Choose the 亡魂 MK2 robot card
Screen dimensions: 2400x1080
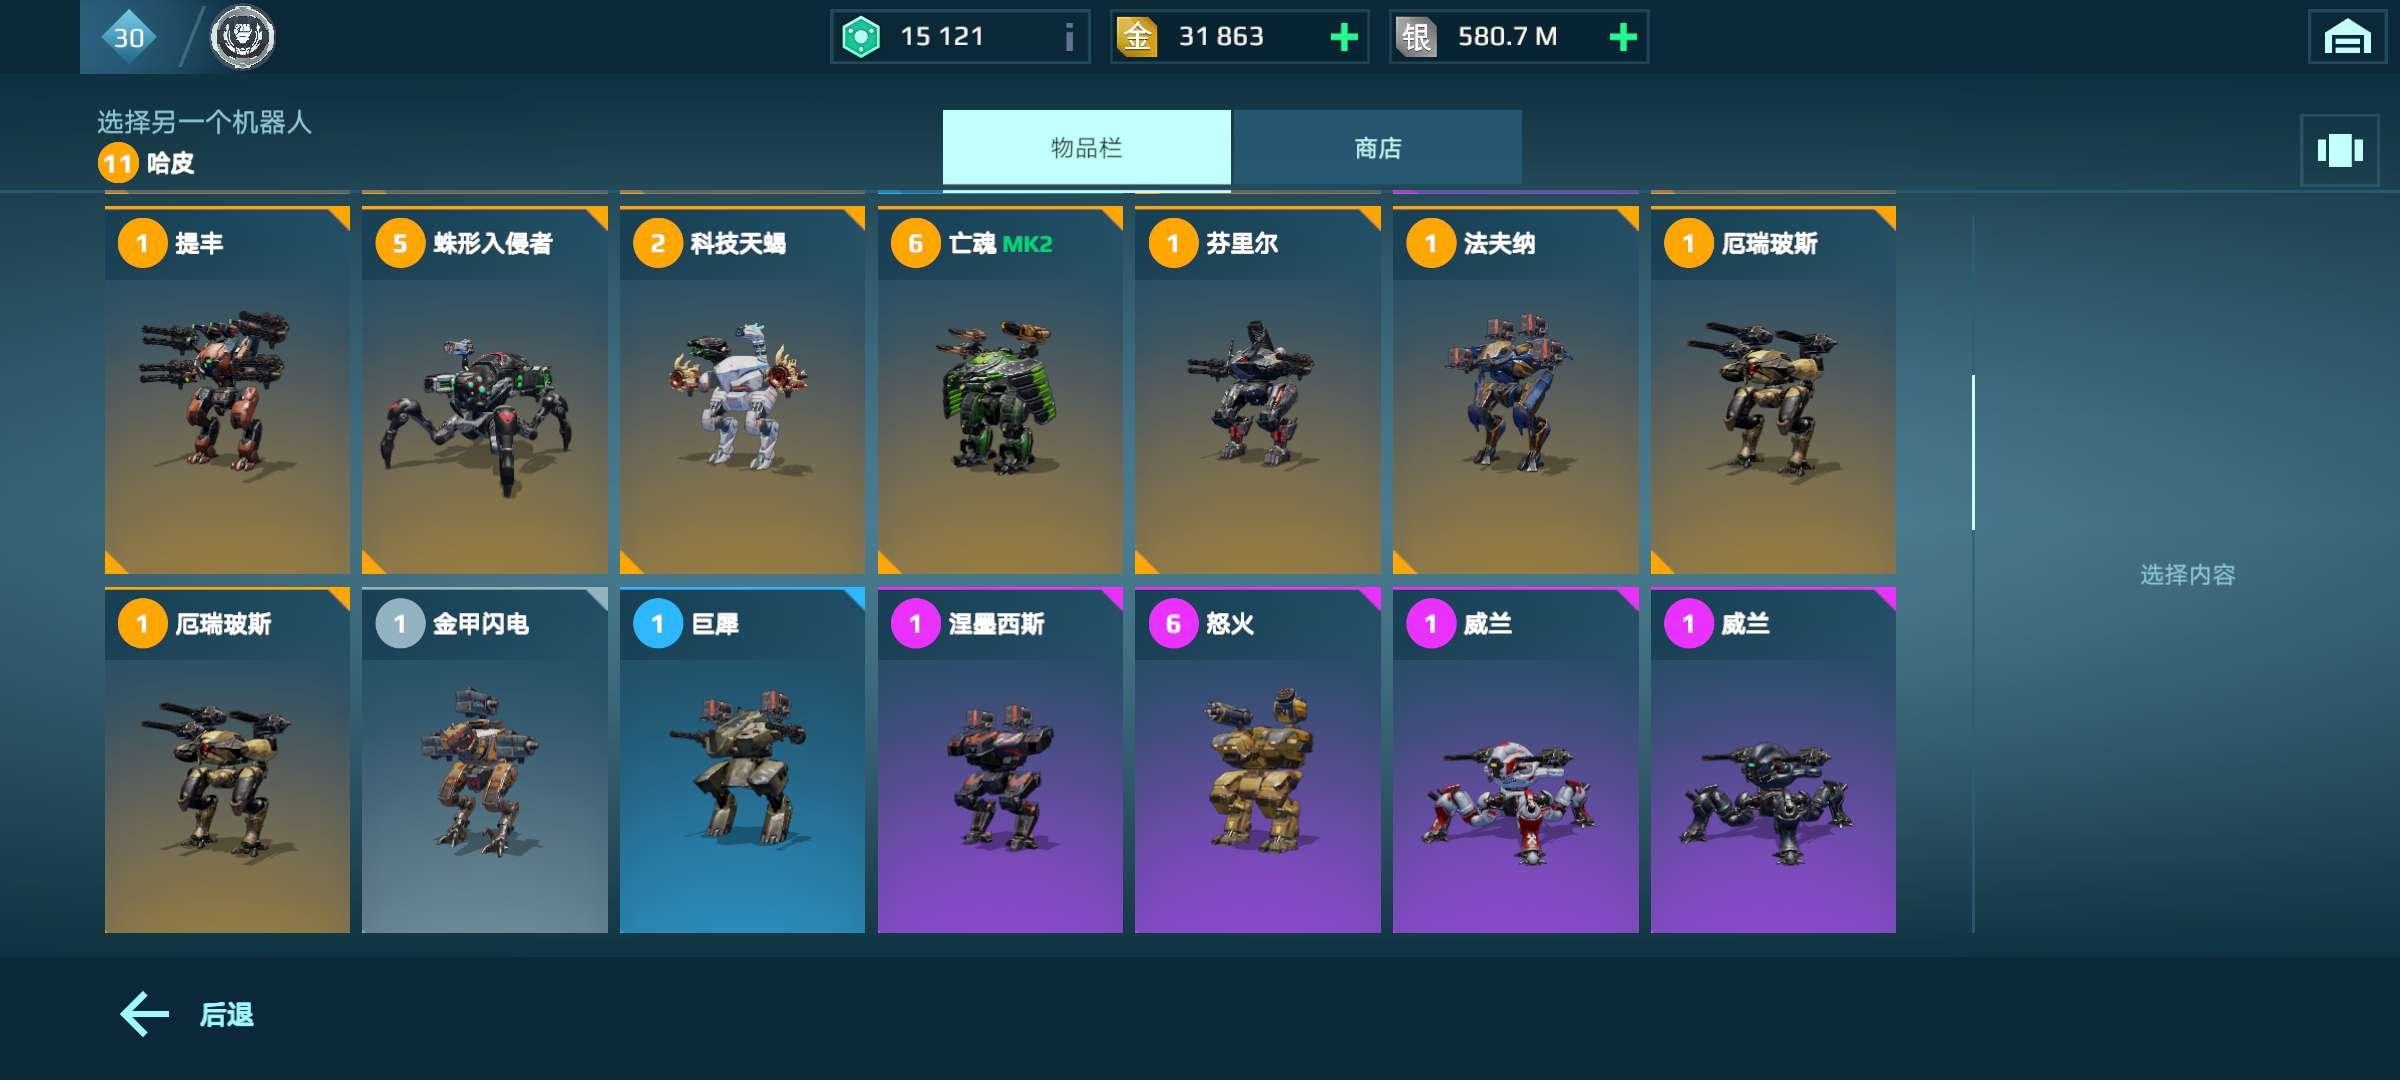click(1000, 390)
